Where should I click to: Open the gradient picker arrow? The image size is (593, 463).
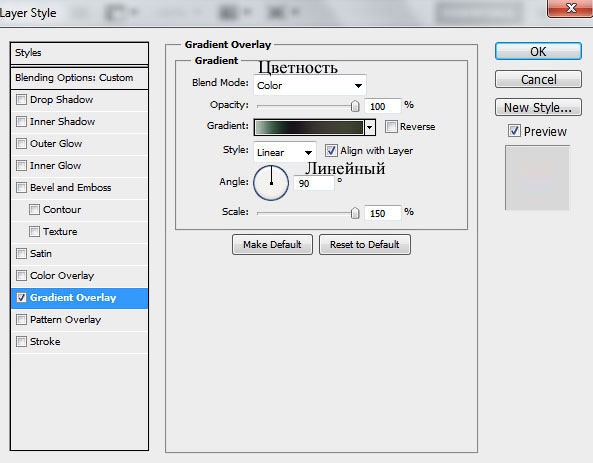coord(370,127)
